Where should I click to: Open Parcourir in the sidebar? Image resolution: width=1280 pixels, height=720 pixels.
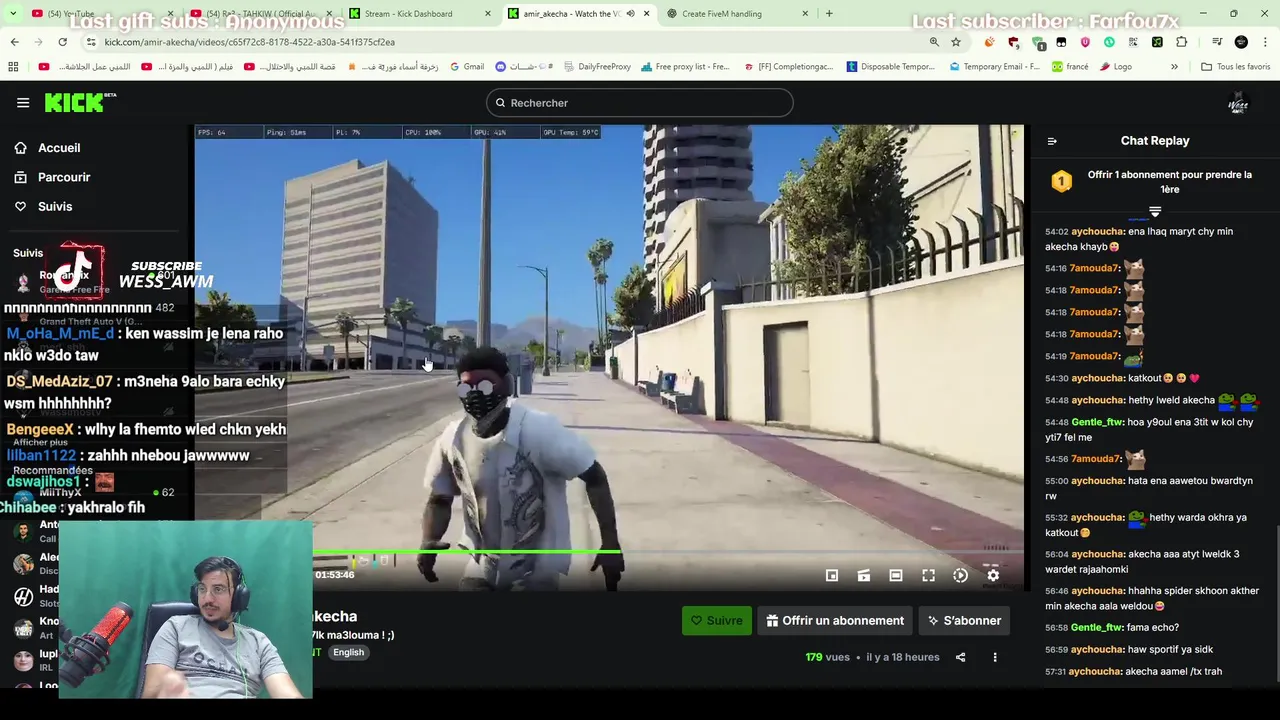[64, 177]
